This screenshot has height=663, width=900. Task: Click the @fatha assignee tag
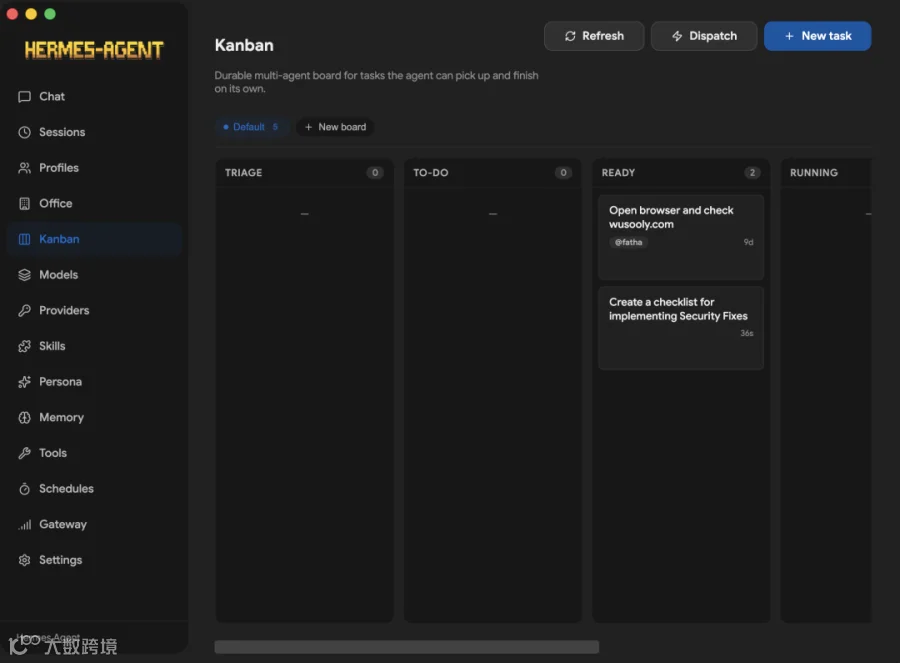(629, 242)
